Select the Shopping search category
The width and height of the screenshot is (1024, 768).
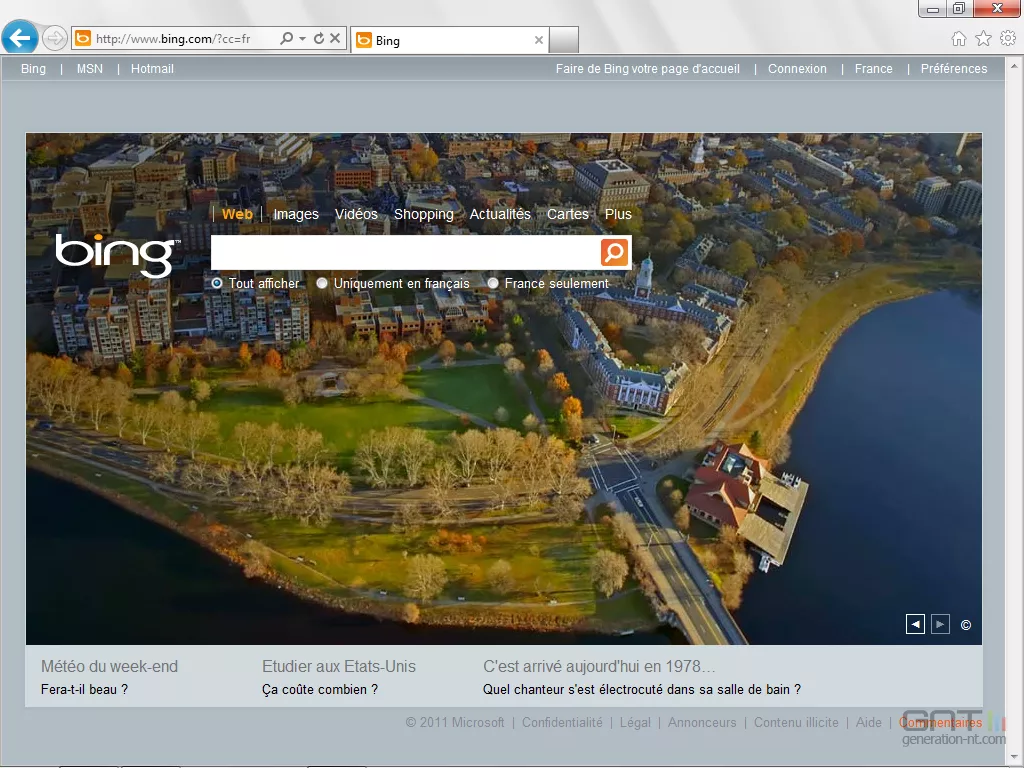click(423, 214)
